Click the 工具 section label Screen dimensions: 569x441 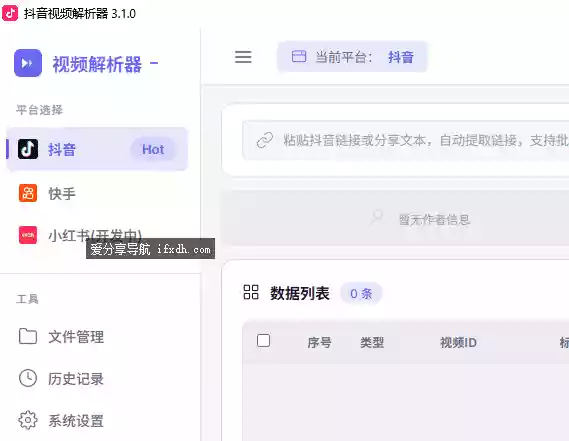[27, 299]
